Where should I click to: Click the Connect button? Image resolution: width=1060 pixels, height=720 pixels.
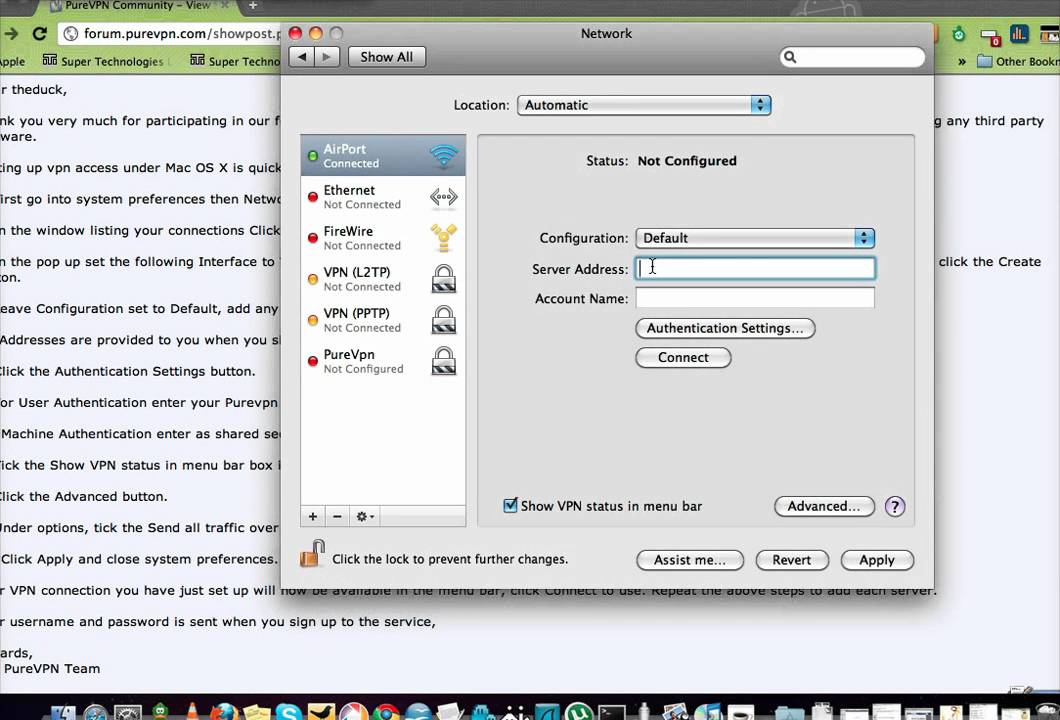[683, 358]
